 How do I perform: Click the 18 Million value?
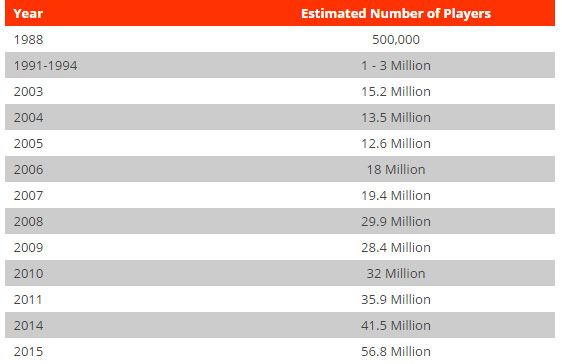(396, 169)
